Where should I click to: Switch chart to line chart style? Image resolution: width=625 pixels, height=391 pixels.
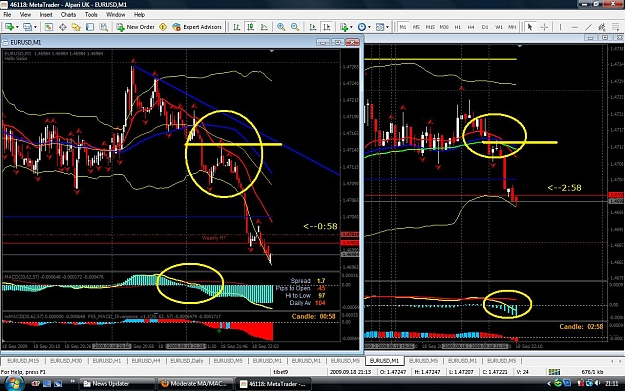[264, 27]
